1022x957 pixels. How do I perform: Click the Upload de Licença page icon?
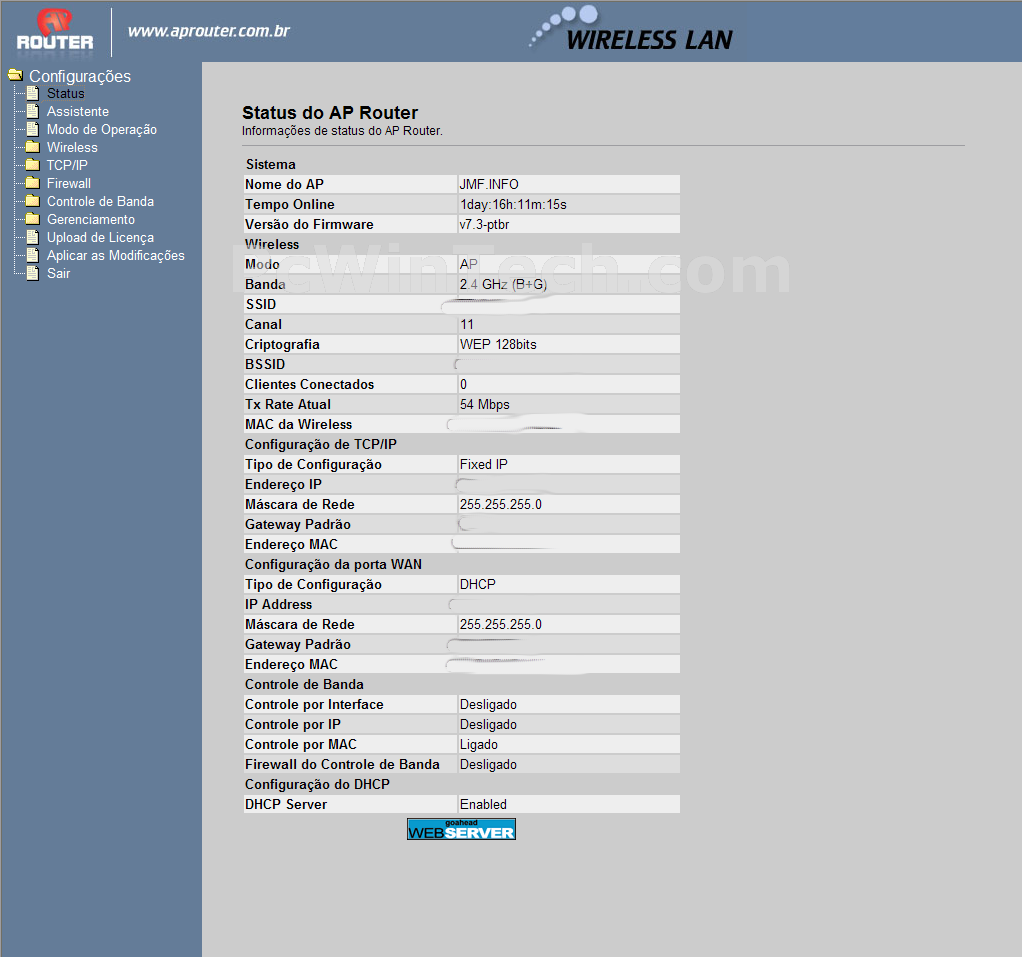click(x=33, y=237)
